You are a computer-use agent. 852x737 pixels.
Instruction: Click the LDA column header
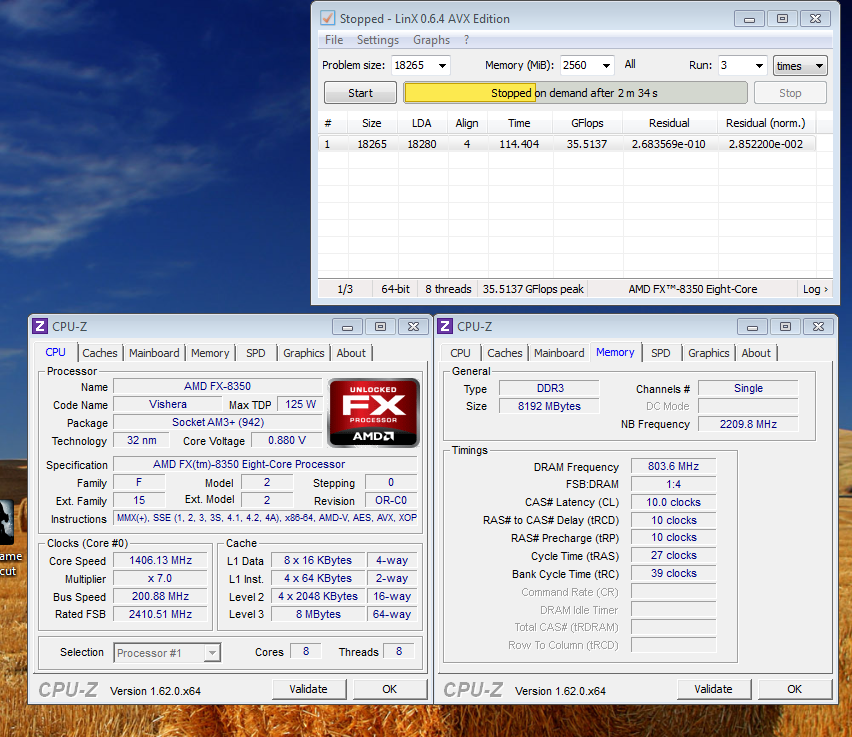(422, 123)
